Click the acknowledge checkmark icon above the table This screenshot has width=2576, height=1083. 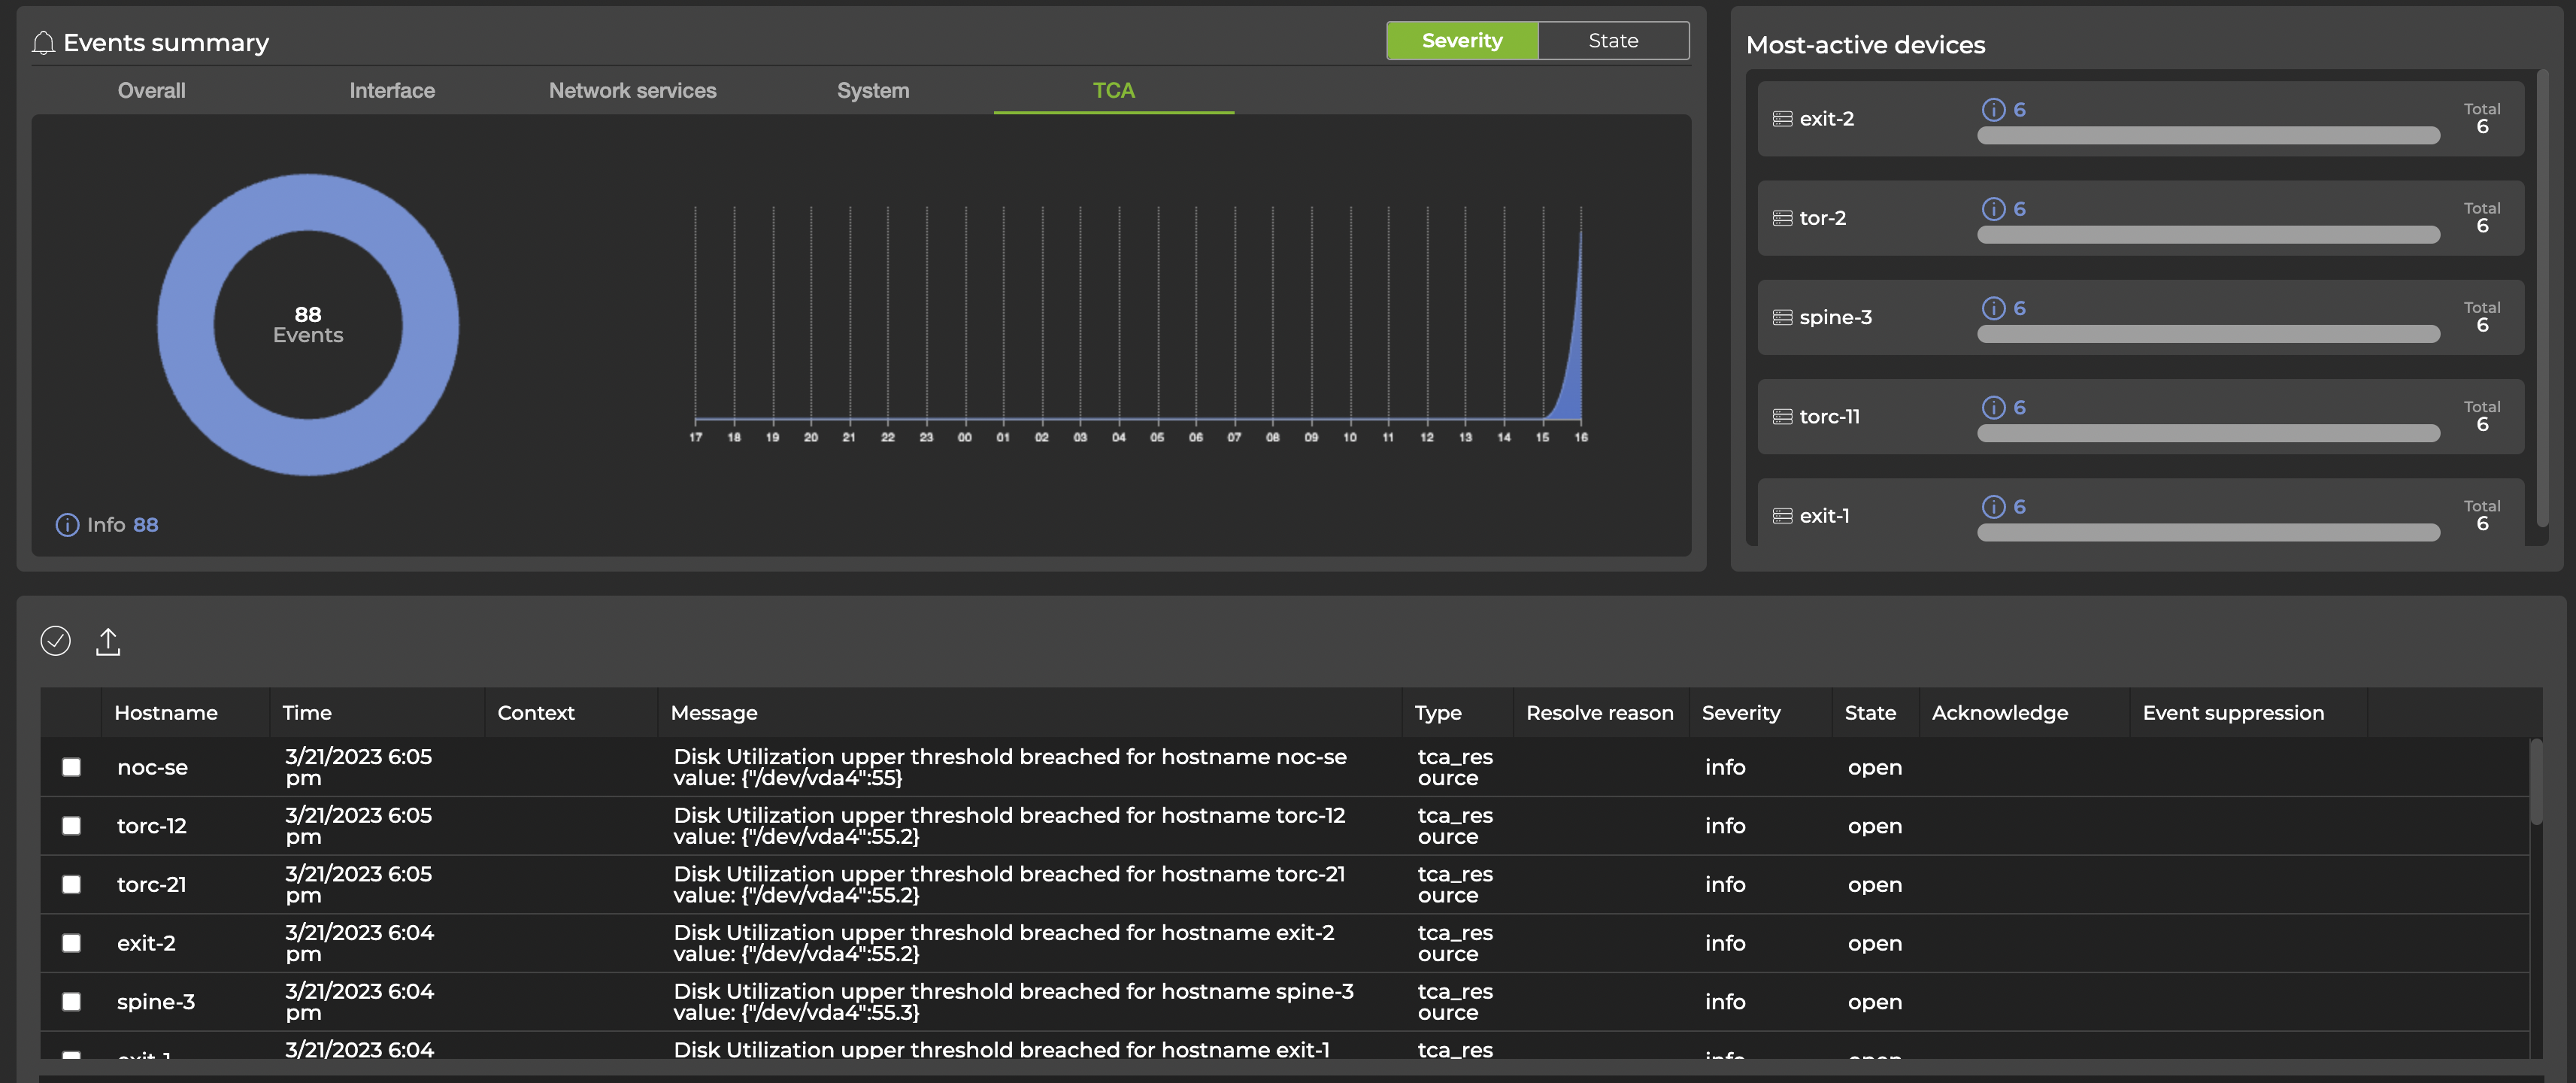tap(56, 640)
